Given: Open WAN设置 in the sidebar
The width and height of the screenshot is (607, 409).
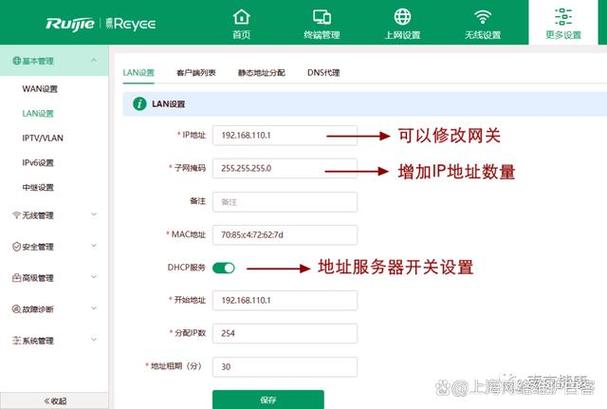Looking at the screenshot, I should pos(40,89).
